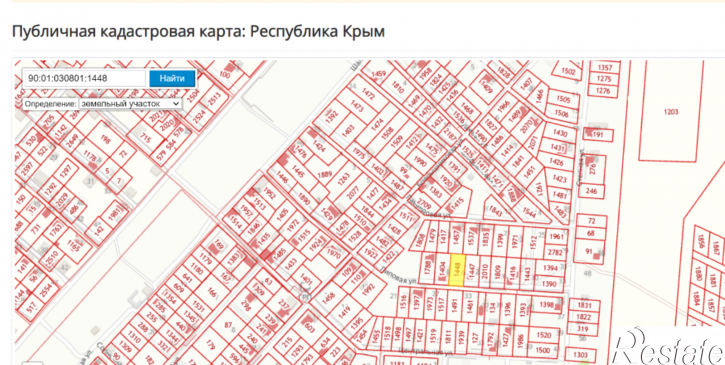Select parcel 2782 on the map
Image resolution: width=725 pixels, height=365 pixels.
(x=554, y=252)
